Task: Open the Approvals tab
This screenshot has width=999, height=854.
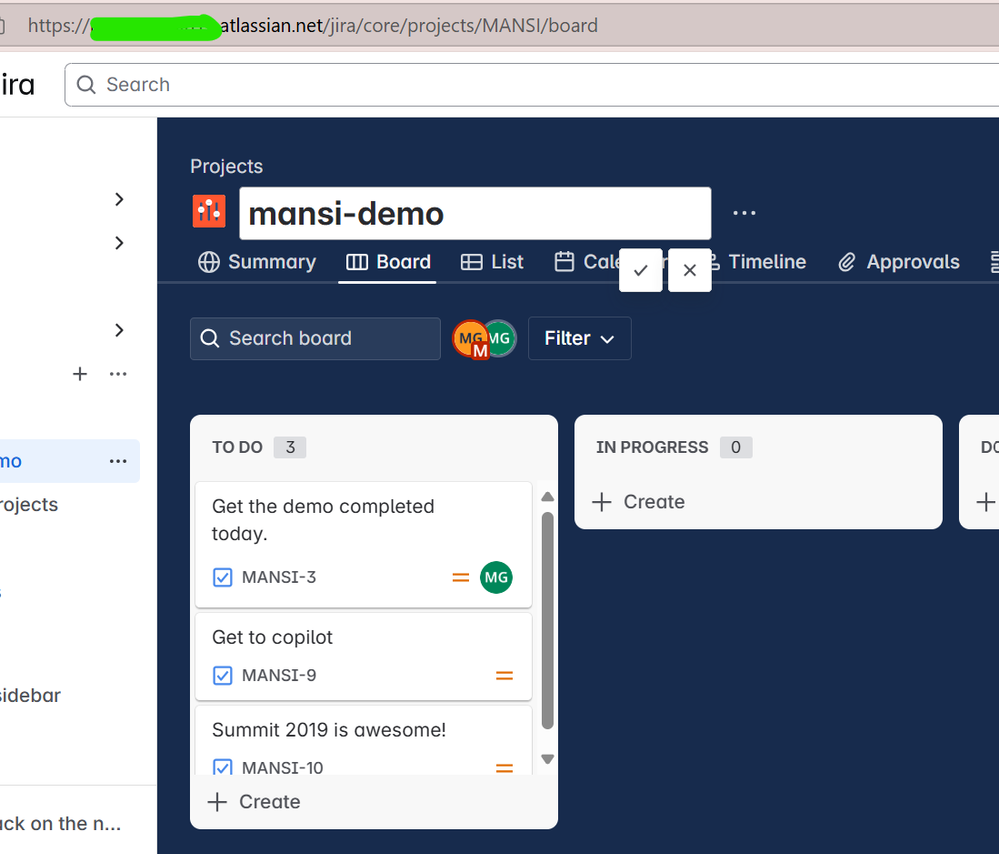Action: click(x=898, y=262)
